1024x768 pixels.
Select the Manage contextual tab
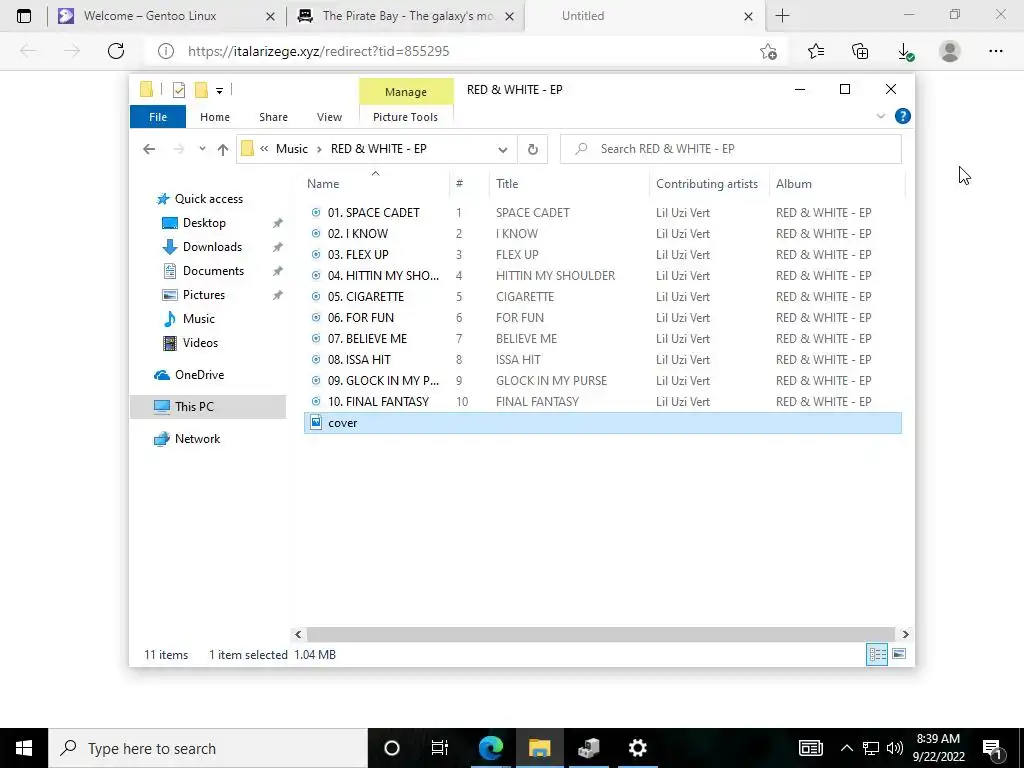[406, 92]
